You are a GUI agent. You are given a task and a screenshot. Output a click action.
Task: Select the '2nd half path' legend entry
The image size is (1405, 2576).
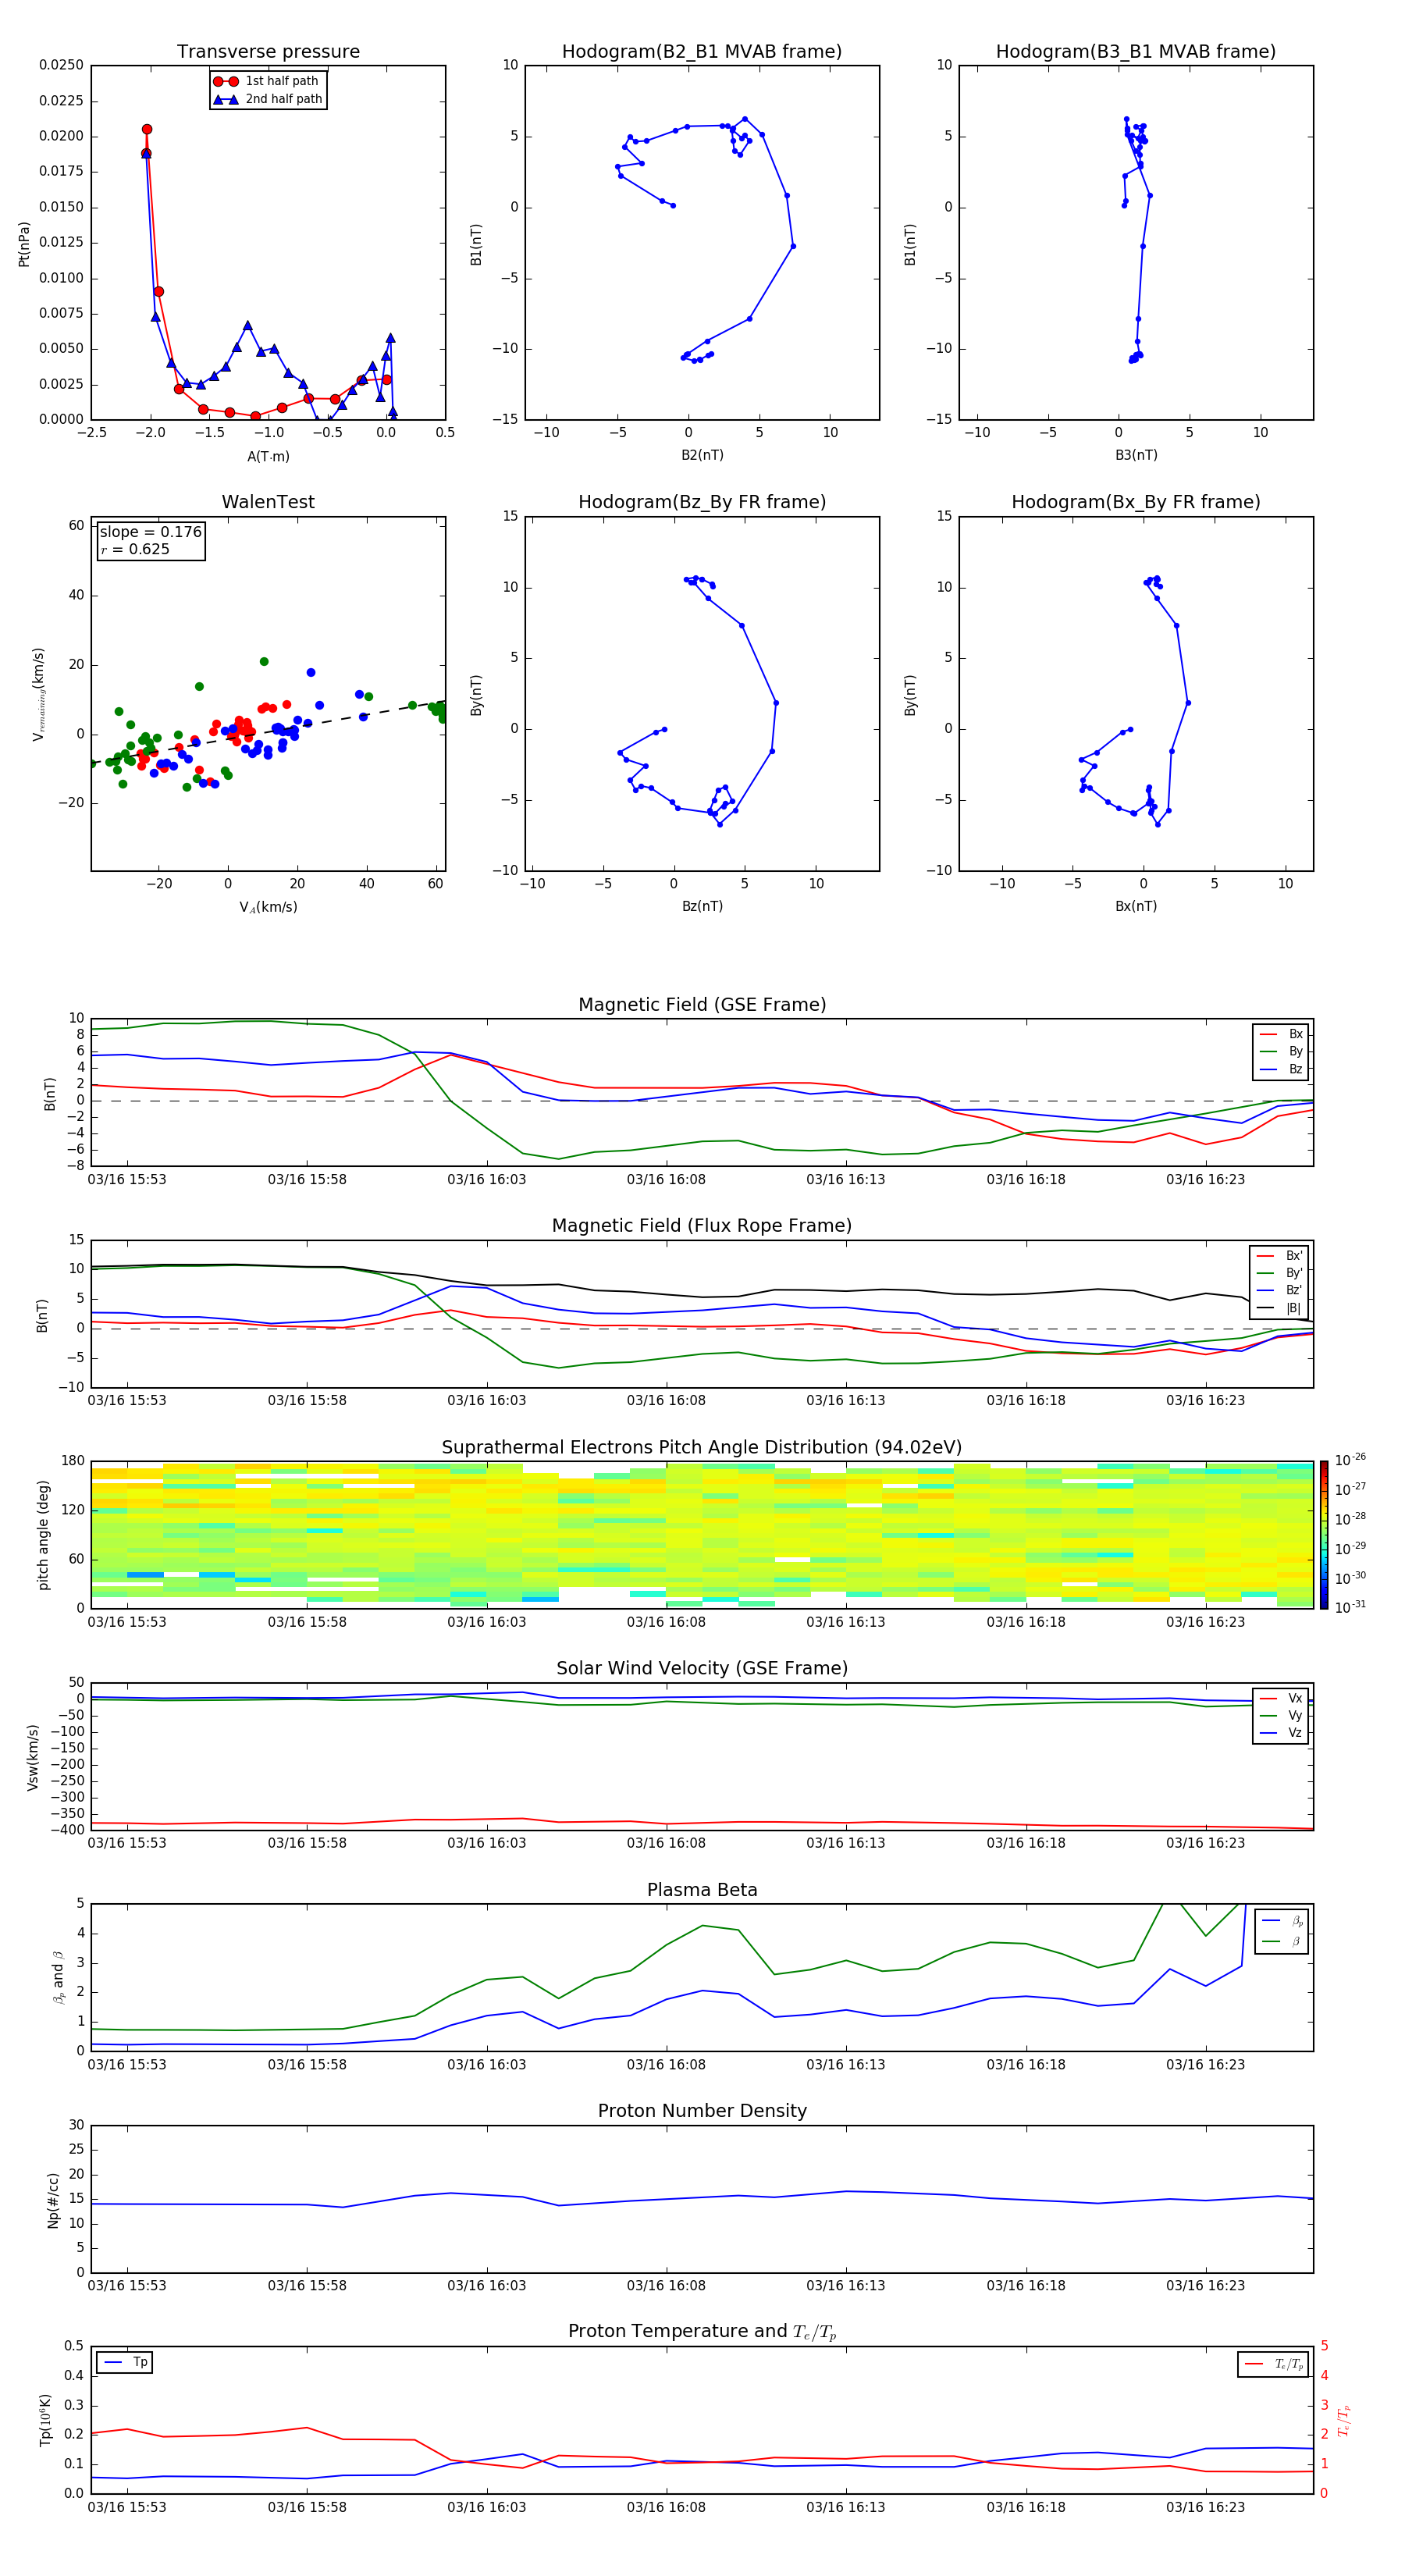pos(268,99)
